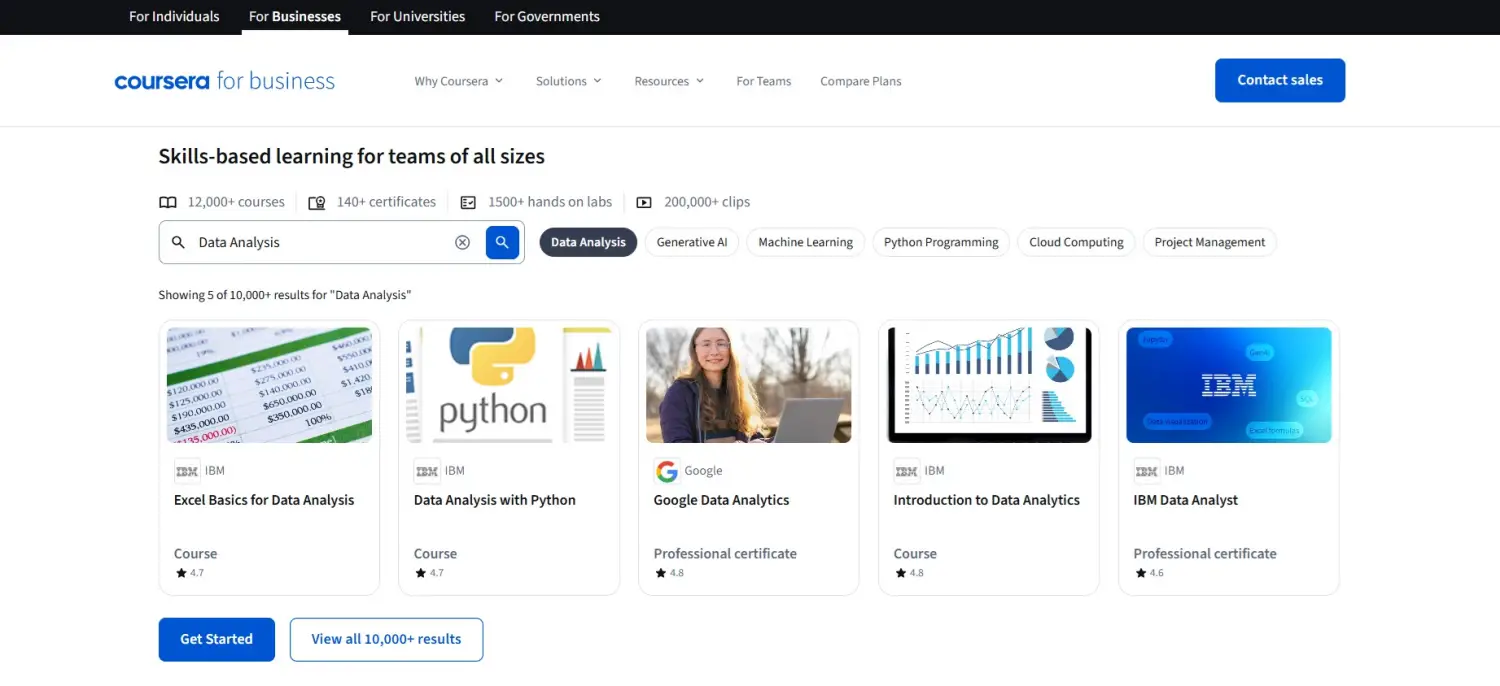The image size is (1500, 686).
Task: Select the Project Management filter chip
Action: (1210, 242)
